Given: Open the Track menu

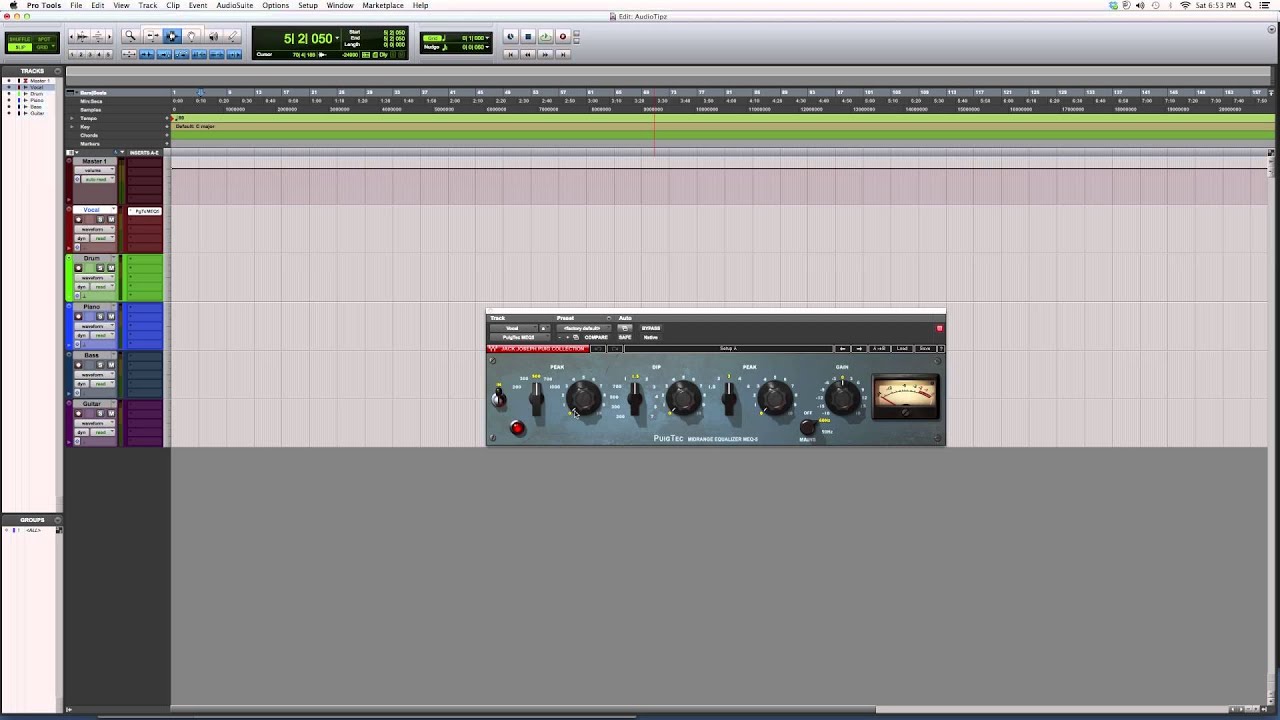Looking at the screenshot, I should click(x=148, y=5).
